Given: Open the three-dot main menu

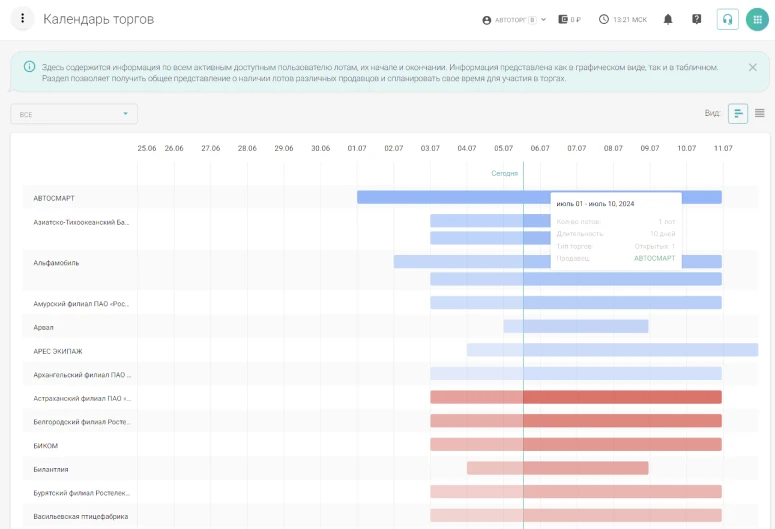Looking at the screenshot, I should [22, 19].
